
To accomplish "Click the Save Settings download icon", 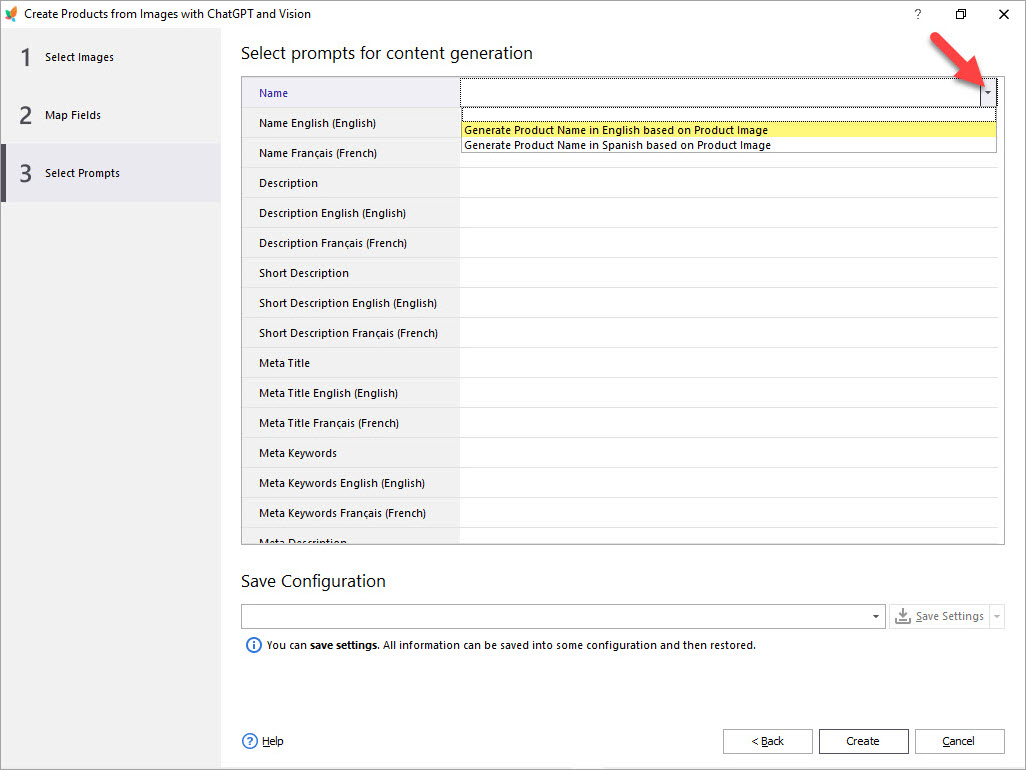I will click(x=902, y=616).
